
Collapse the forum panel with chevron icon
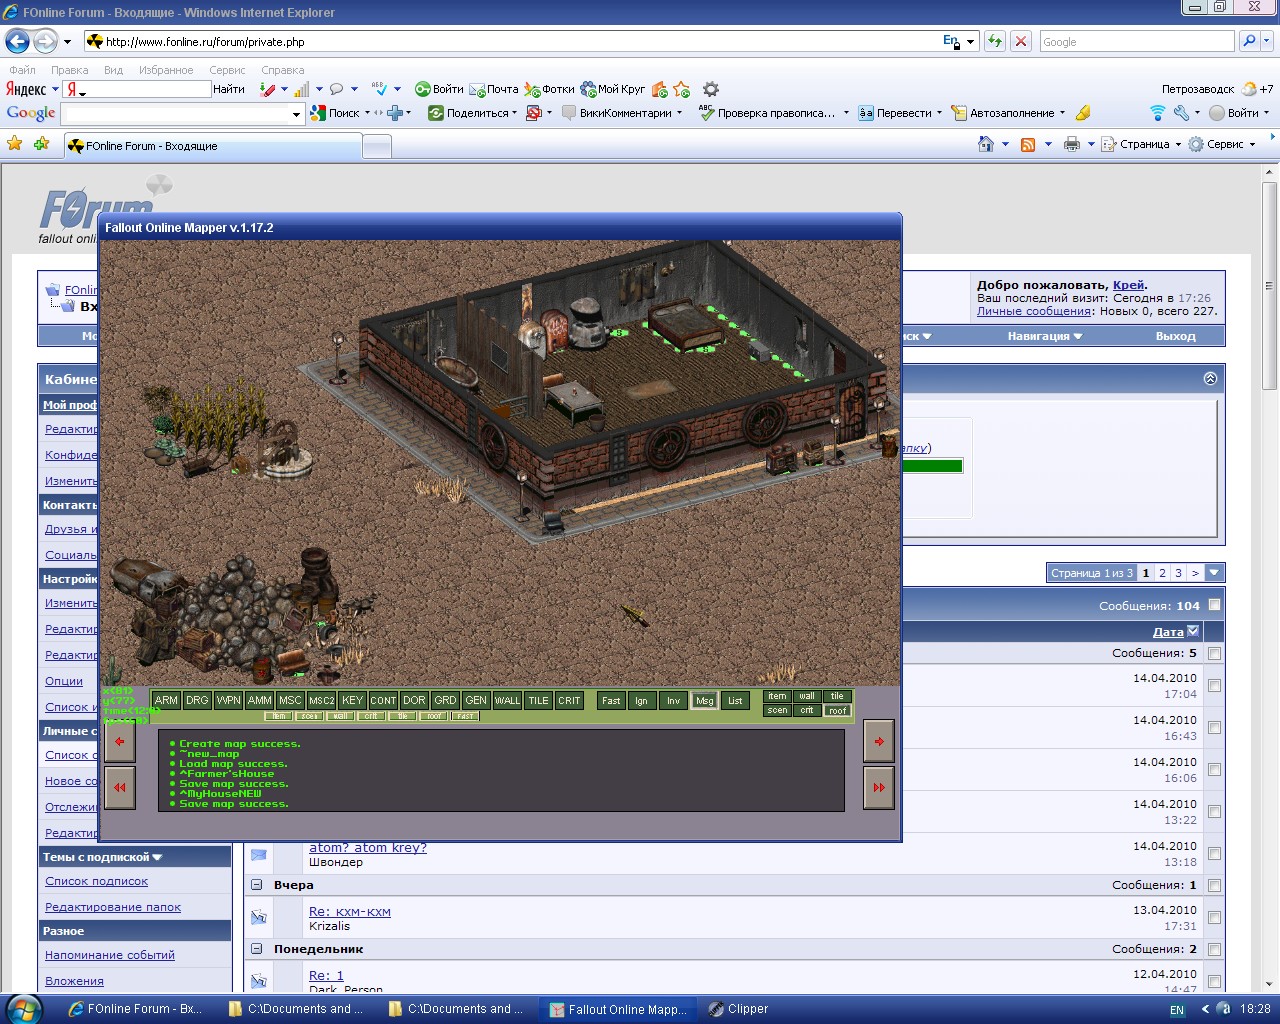[x=1210, y=378]
